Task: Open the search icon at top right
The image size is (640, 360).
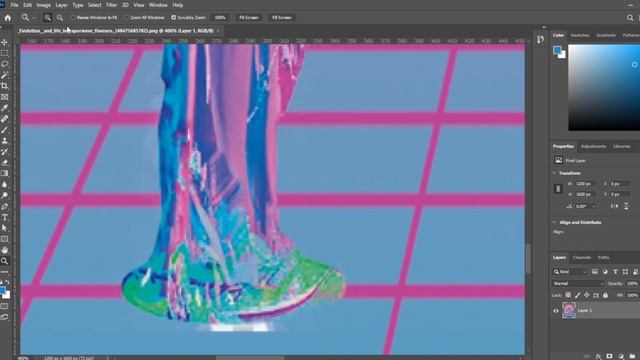Action: click(630, 18)
